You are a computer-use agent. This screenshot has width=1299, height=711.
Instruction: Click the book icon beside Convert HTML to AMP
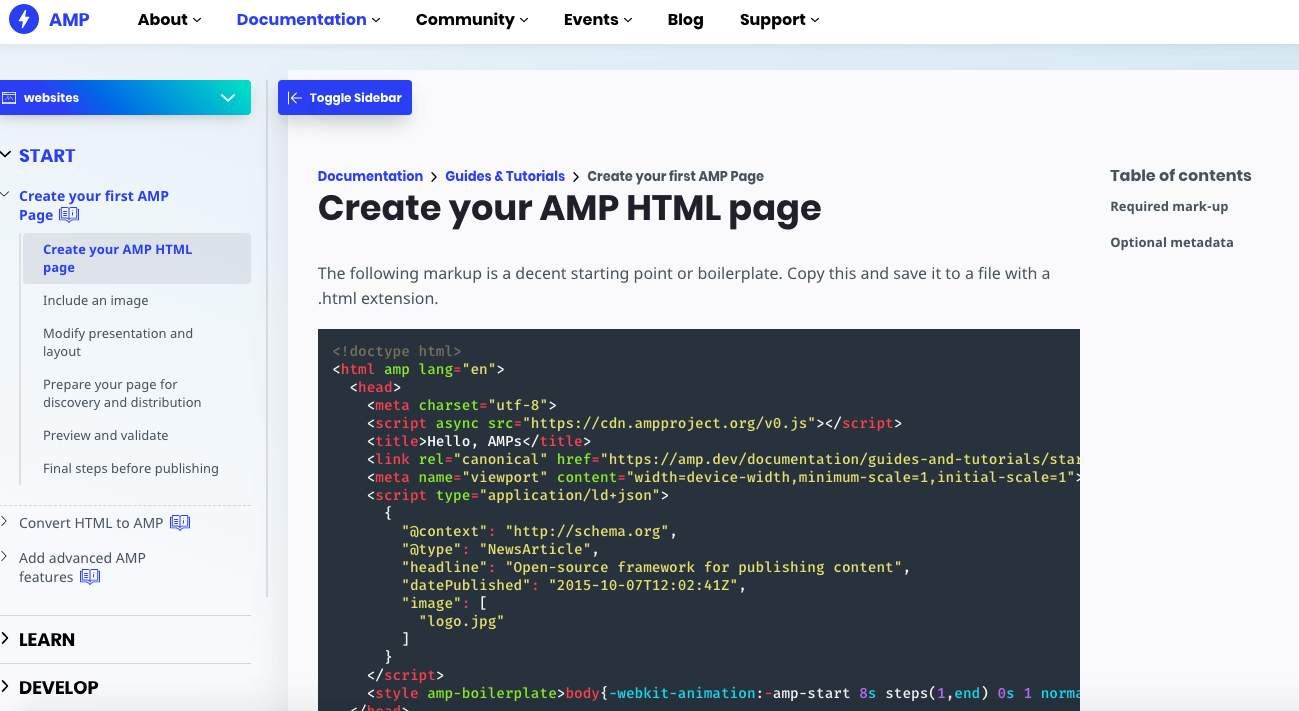(180, 523)
